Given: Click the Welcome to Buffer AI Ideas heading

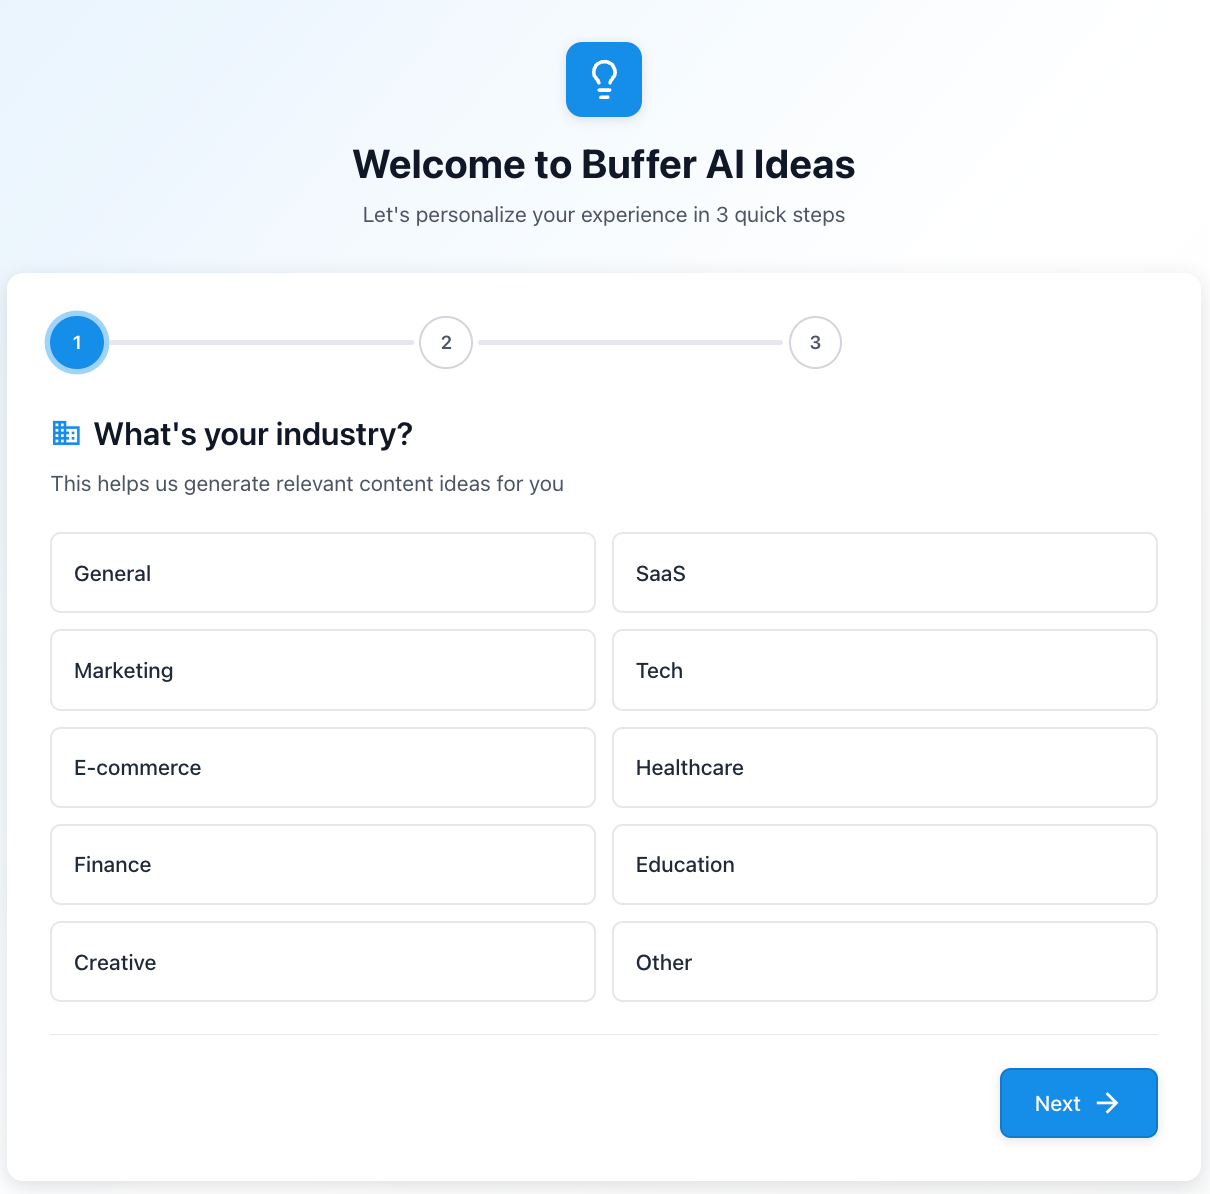Looking at the screenshot, I should (x=604, y=165).
